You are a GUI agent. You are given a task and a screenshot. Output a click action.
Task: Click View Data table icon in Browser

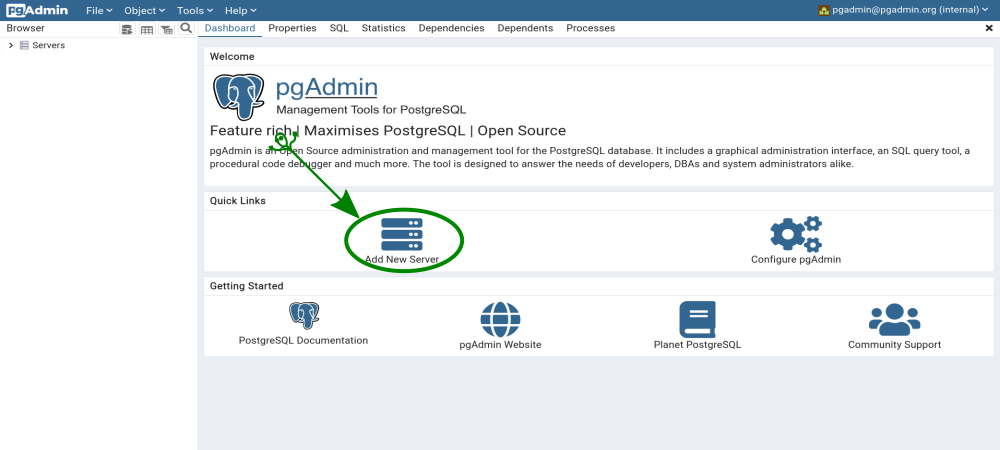pyautogui.click(x=147, y=29)
